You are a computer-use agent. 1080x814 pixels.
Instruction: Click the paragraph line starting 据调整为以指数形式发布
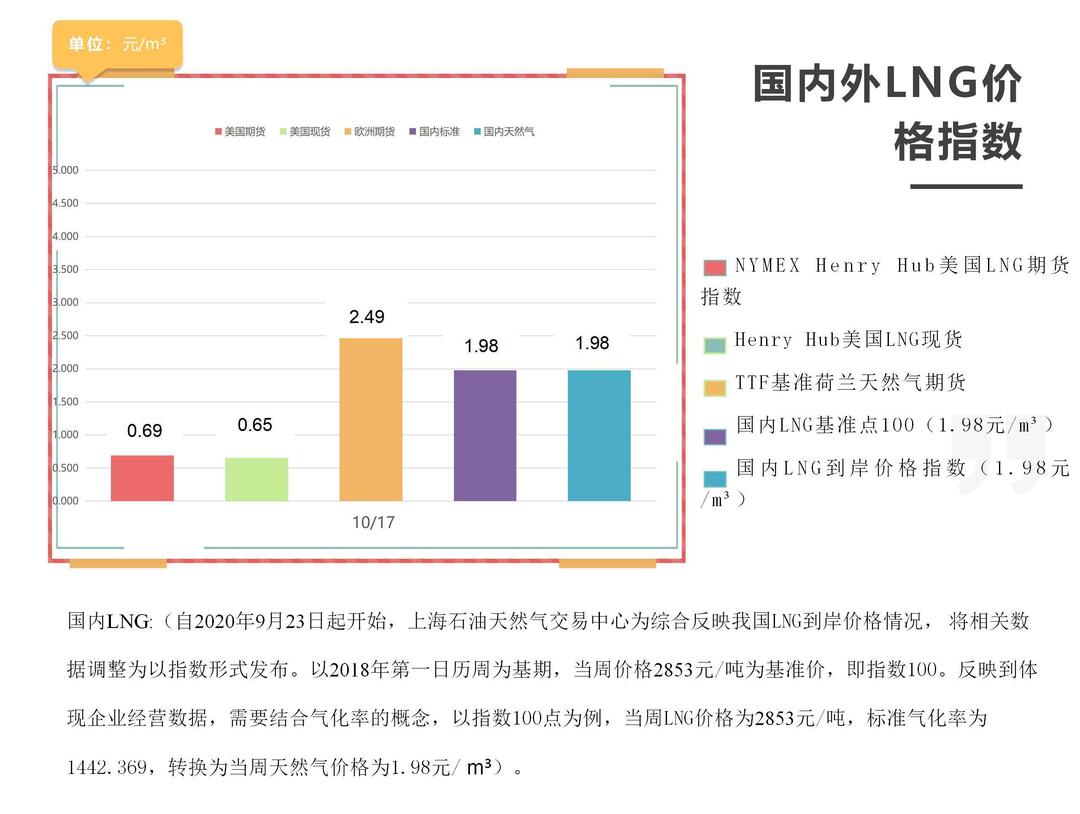coord(552,669)
